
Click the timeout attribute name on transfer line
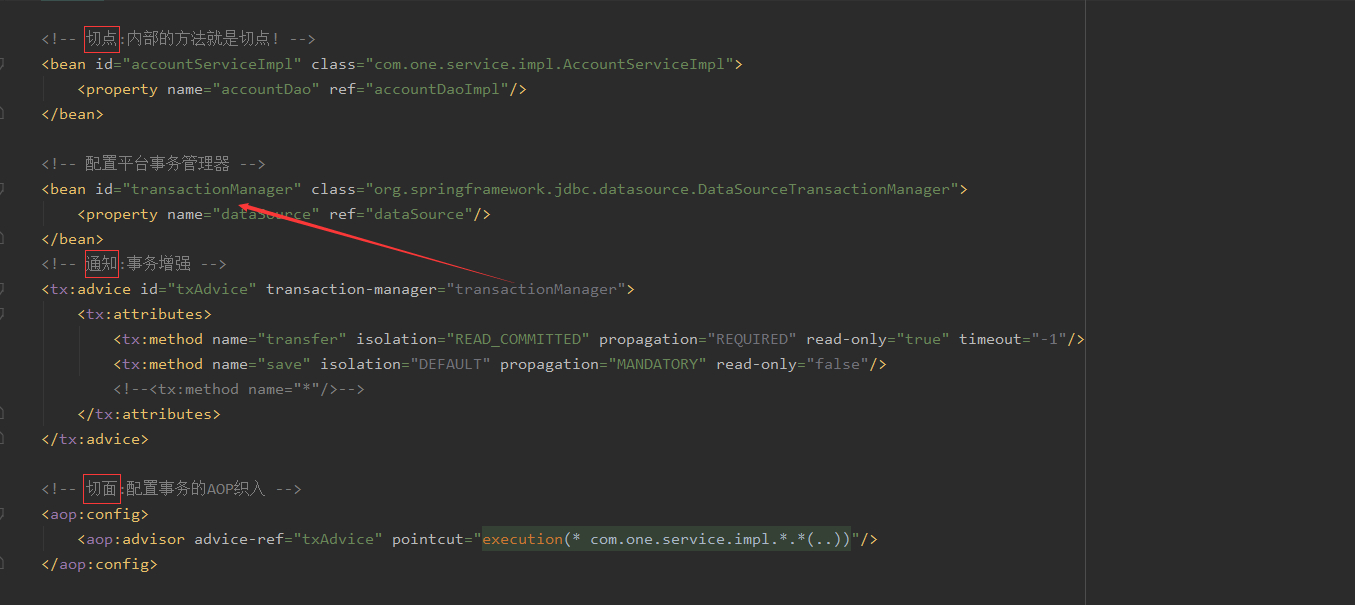(990, 339)
